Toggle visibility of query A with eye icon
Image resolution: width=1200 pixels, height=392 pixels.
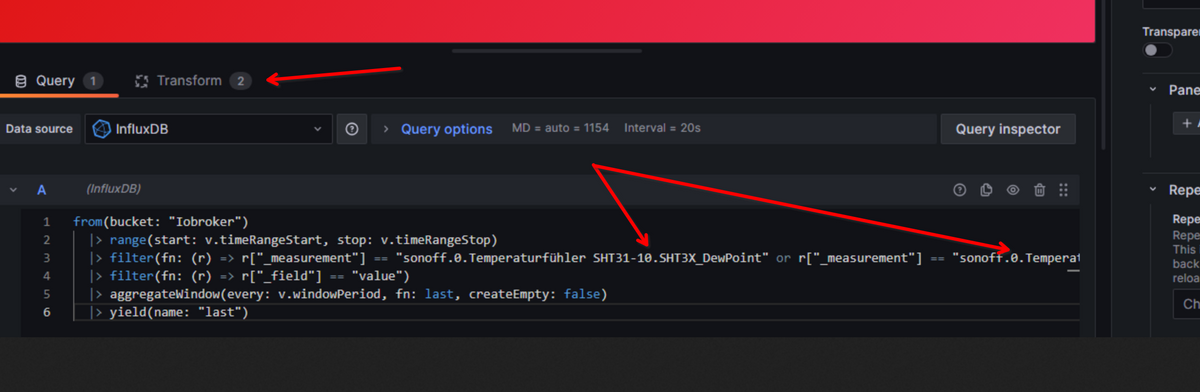pos(1013,190)
